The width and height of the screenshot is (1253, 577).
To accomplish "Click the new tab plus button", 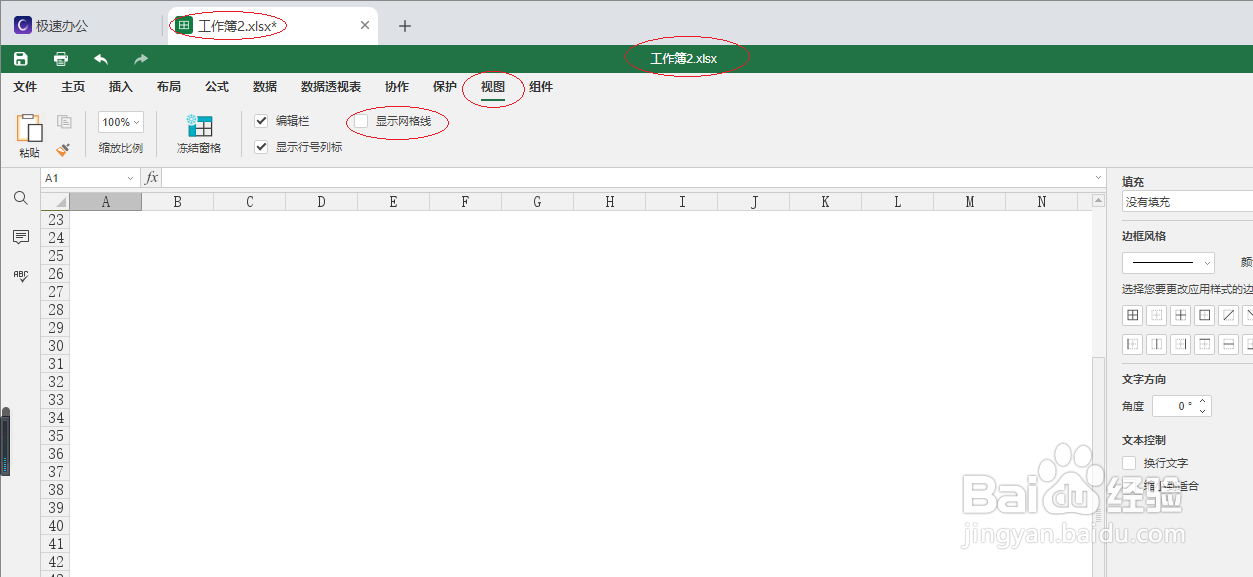I will [405, 26].
